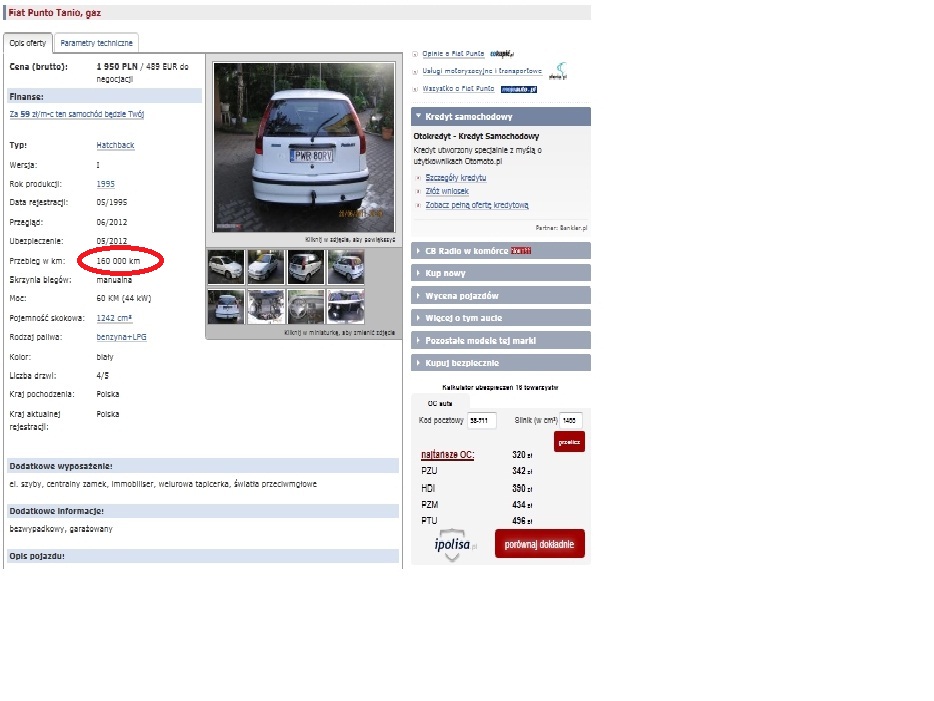This screenshot has width=934, height=701.
Task: Select the 60 KM (44 kW) power value
Action: (124, 298)
